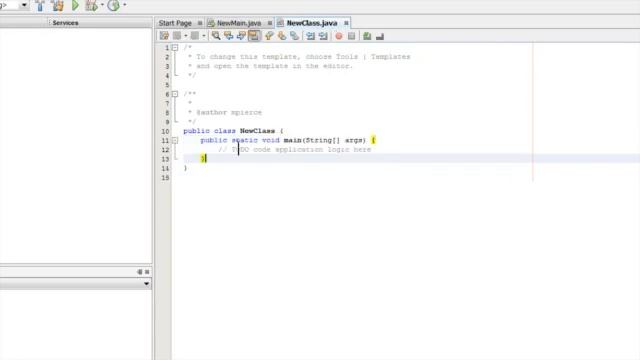Click the 'main(String[] args)' method text
The height and width of the screenshot is (360, 640).
coord(325,140)
